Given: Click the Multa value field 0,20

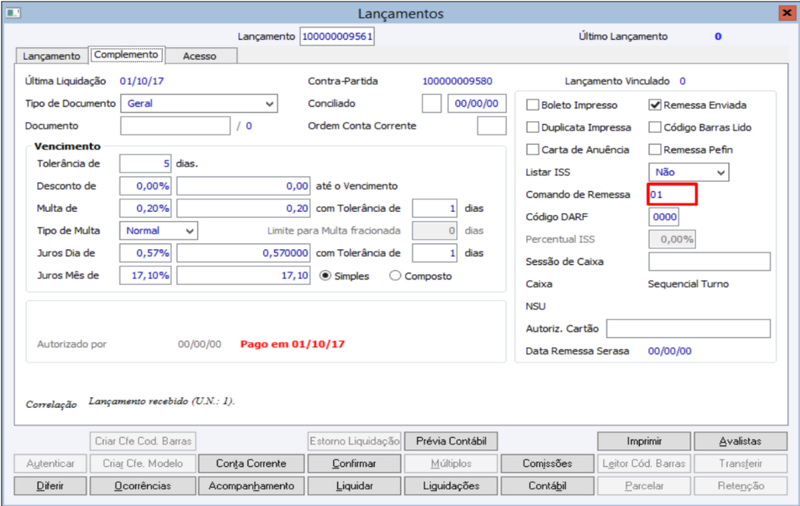Looking at the screenshot, I should coord(243,208).
